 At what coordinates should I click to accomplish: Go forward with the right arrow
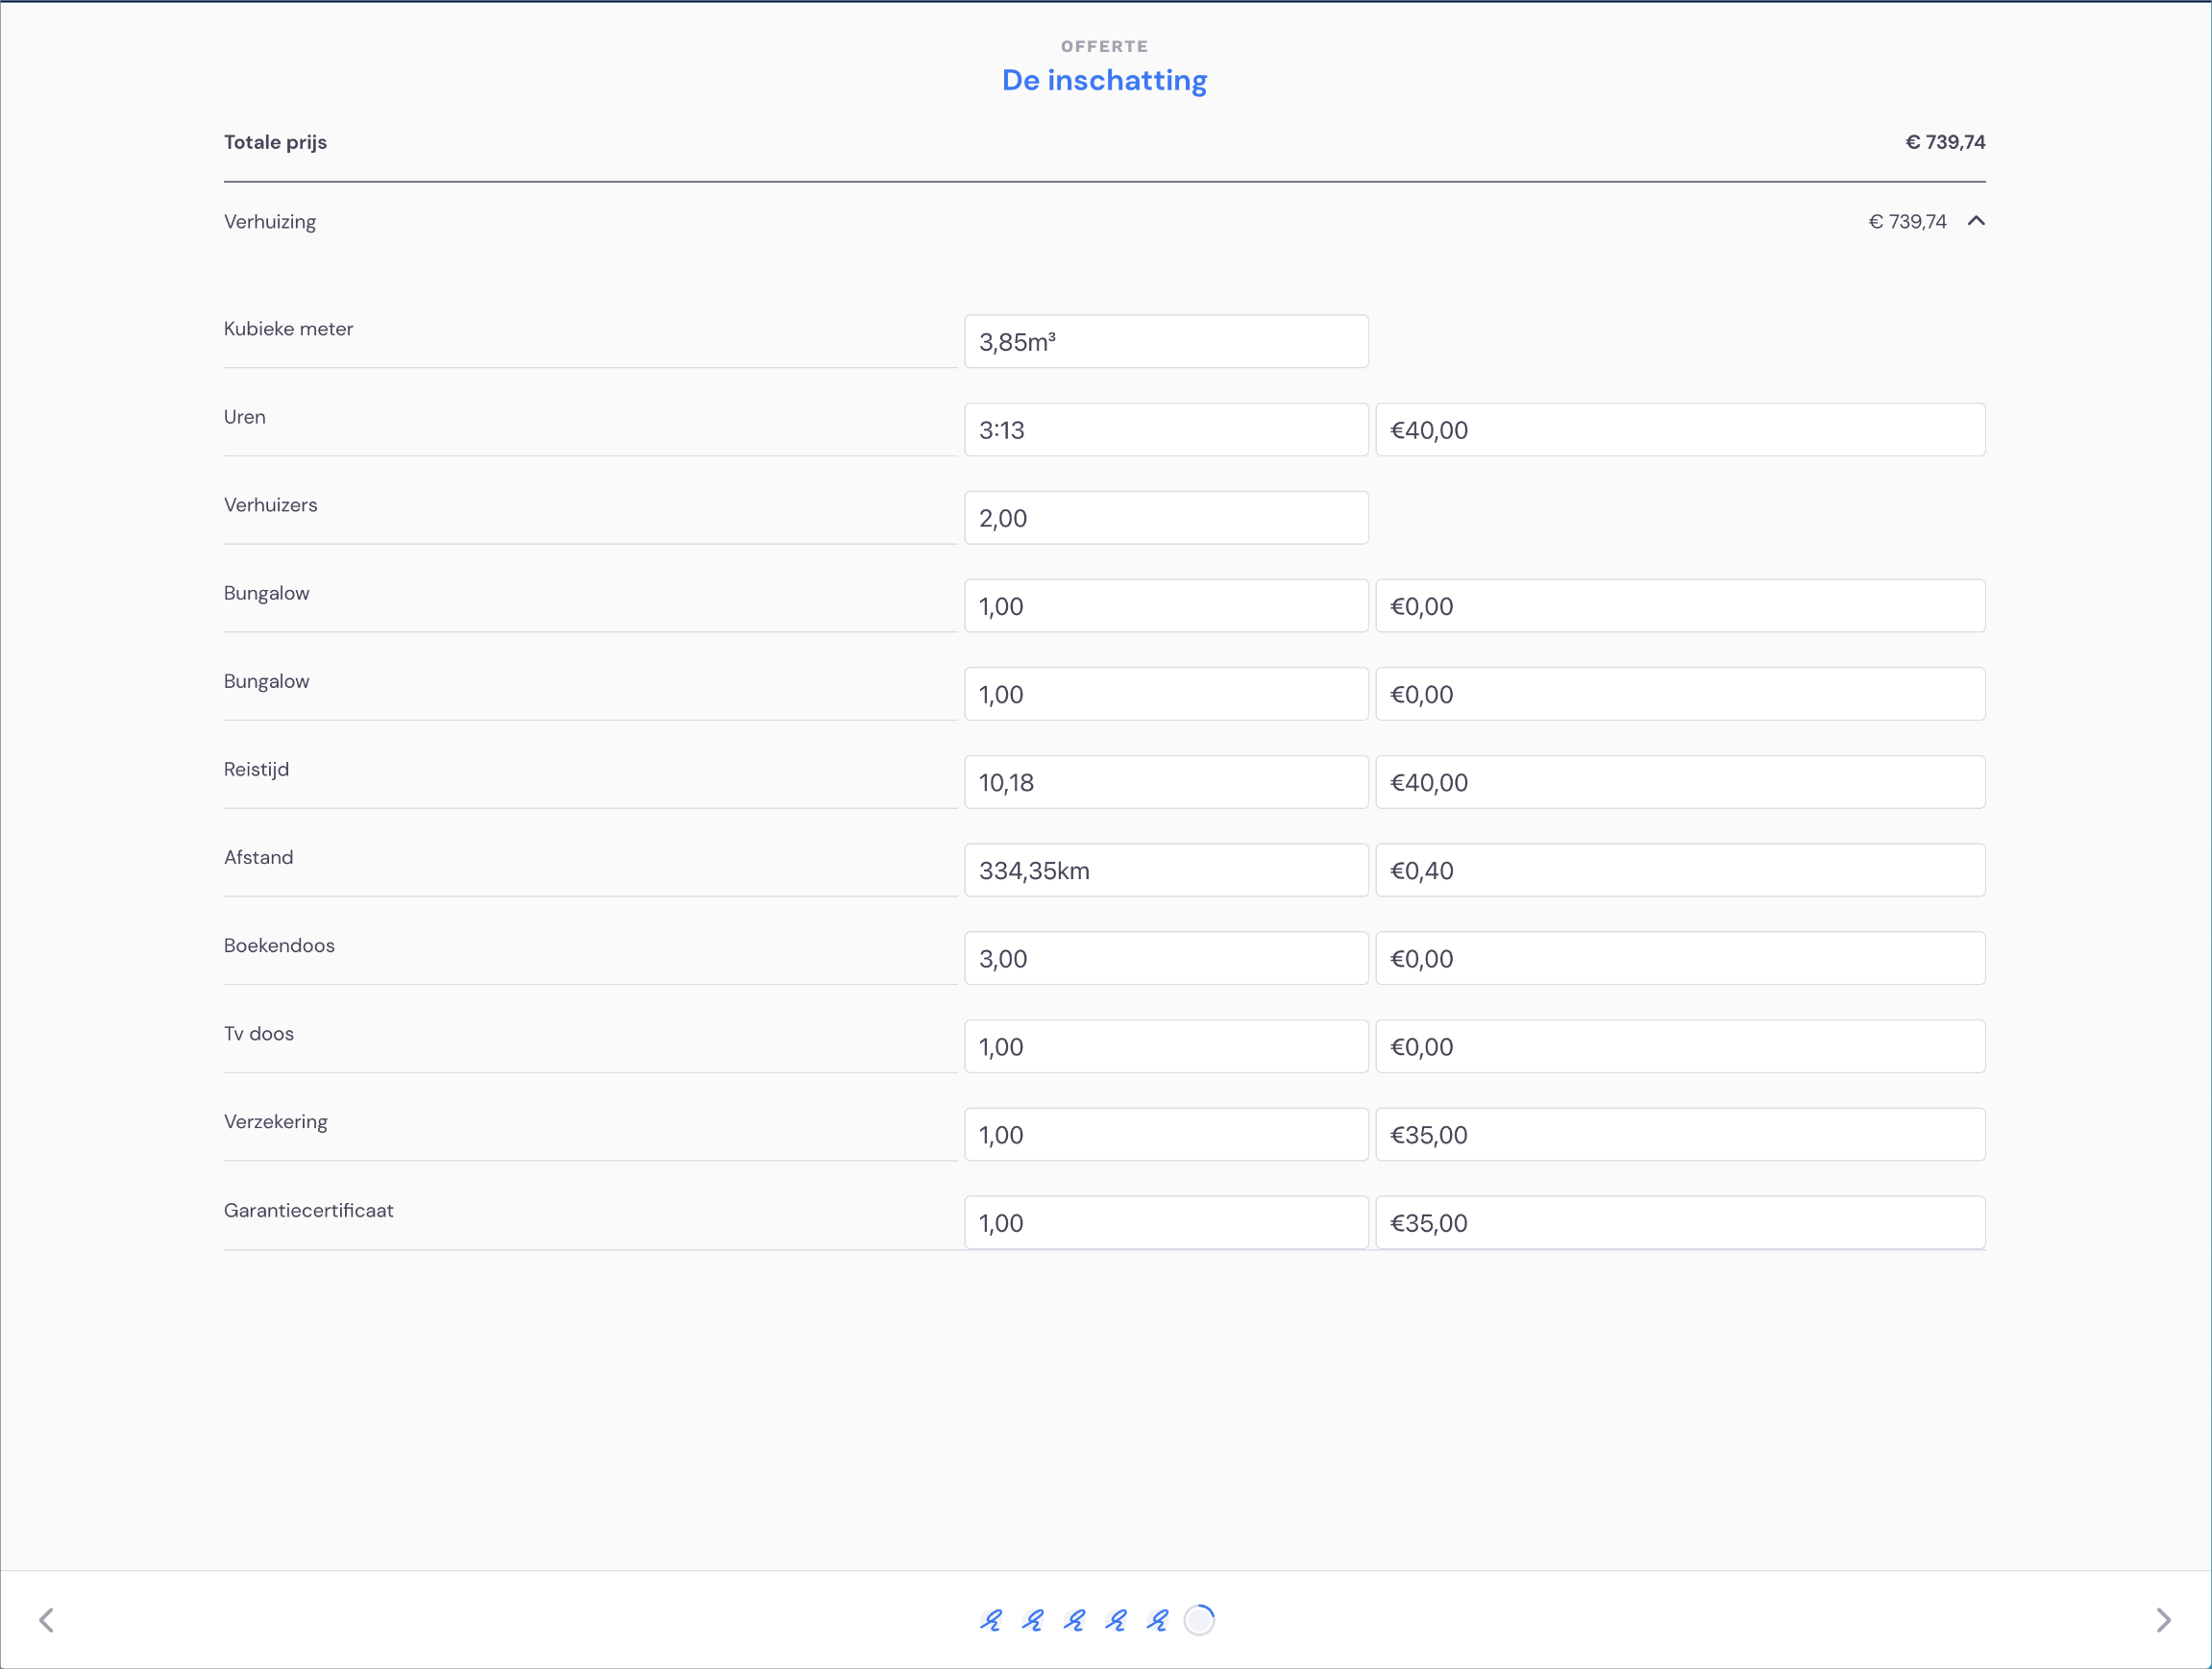pos(2164,1620)
